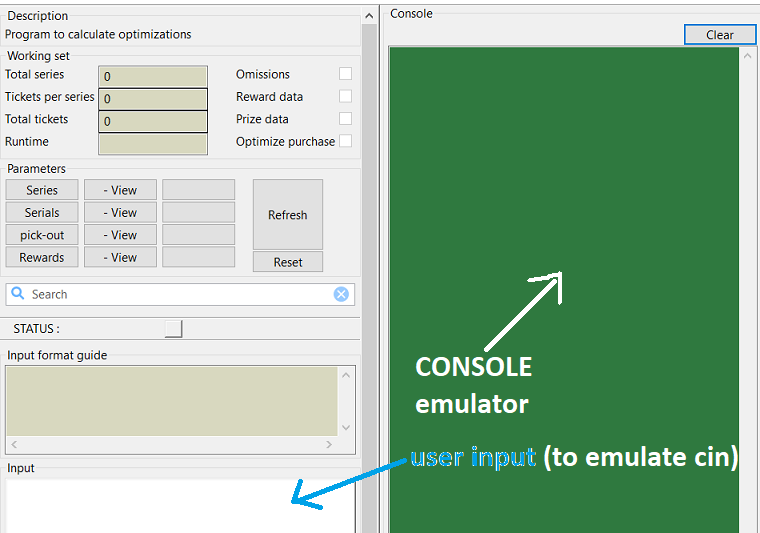Select the Rewards button
The width and height of the screenshot is (760, 533).
[x=42, y=257]
